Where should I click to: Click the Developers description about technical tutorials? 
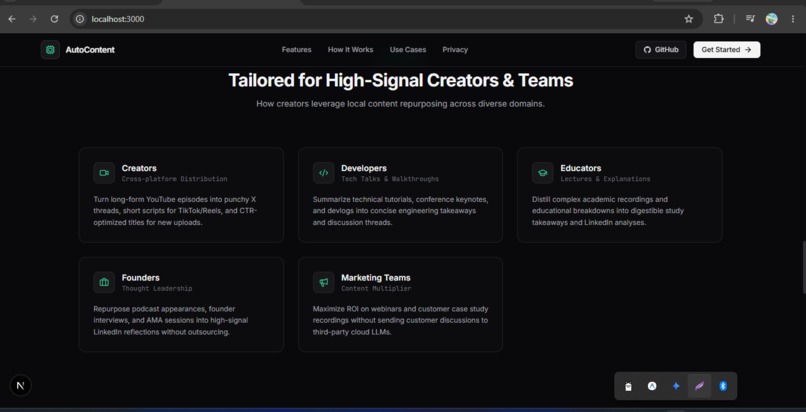400,211
